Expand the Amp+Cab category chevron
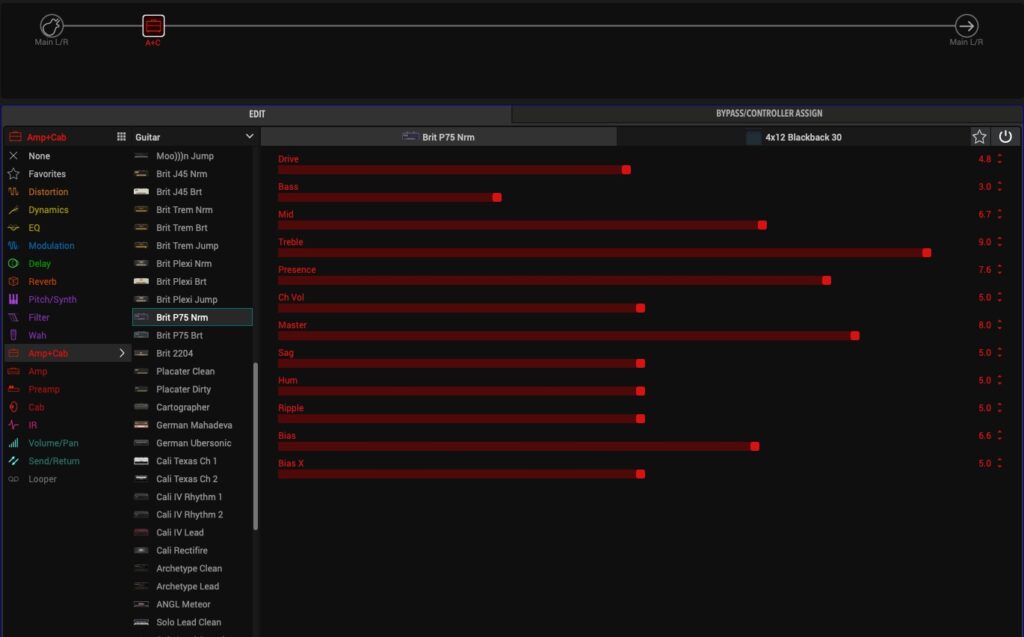Image resolution: width=1024 pixels, height=637 pixels. pyautogui.click(x=122, y=353)
